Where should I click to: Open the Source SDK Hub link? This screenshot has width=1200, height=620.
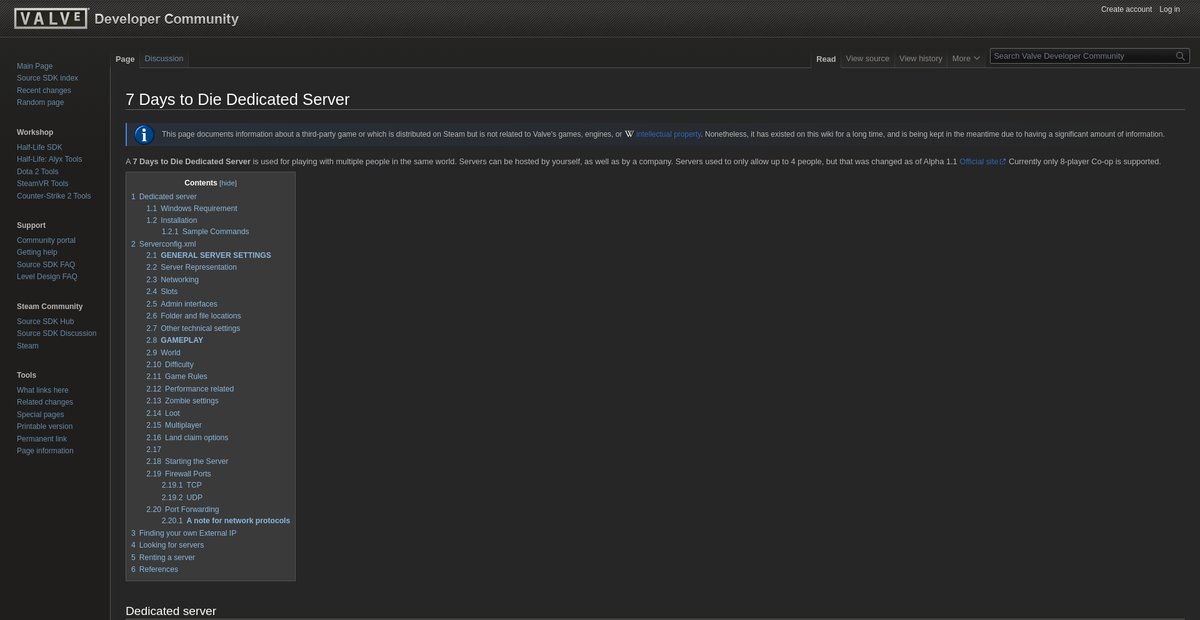coord(45,321)
